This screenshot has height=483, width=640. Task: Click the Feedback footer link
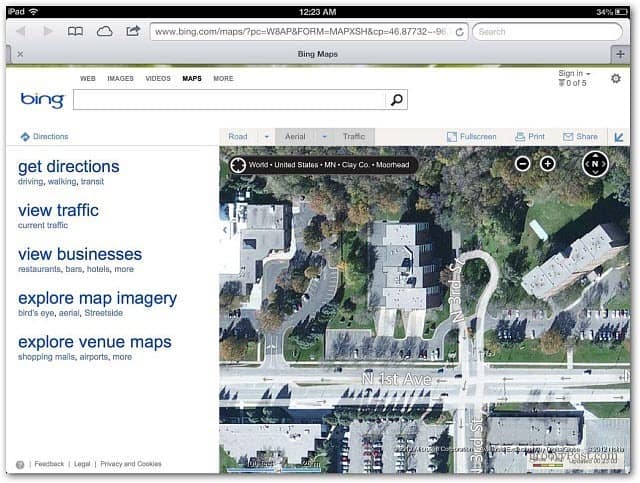click(x=49, y=464)
